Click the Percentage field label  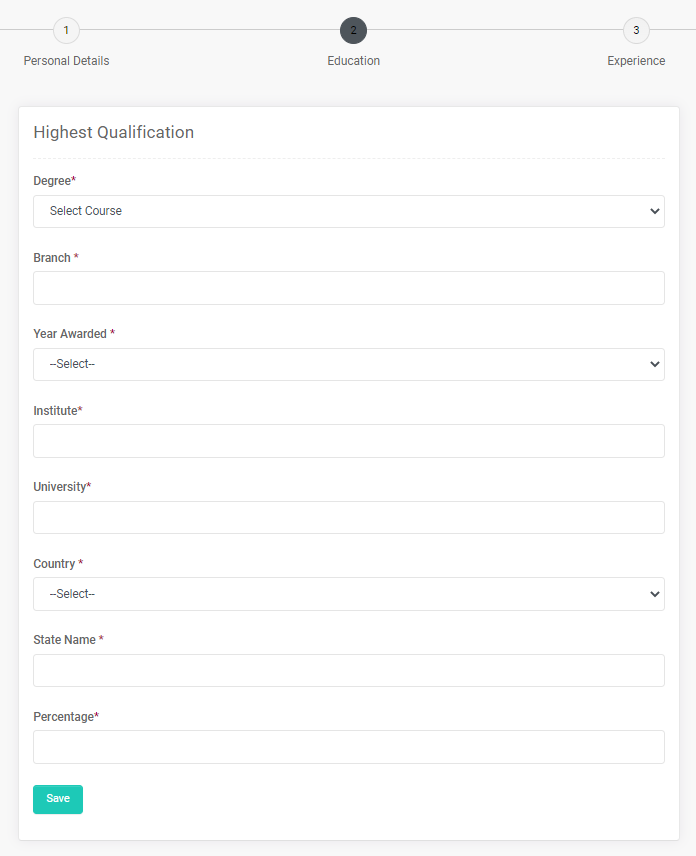click(66, 717)
